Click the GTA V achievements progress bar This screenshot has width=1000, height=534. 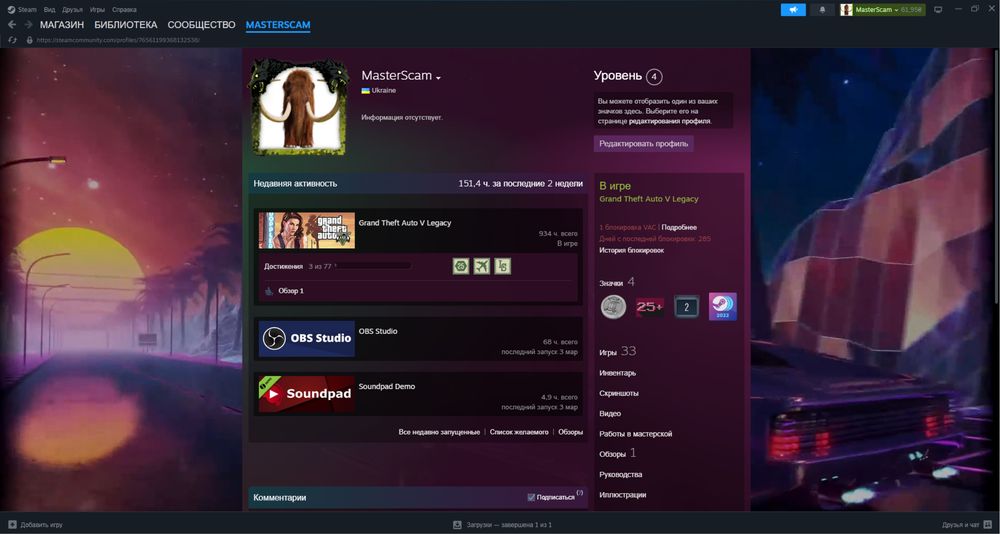click(374, 266)
